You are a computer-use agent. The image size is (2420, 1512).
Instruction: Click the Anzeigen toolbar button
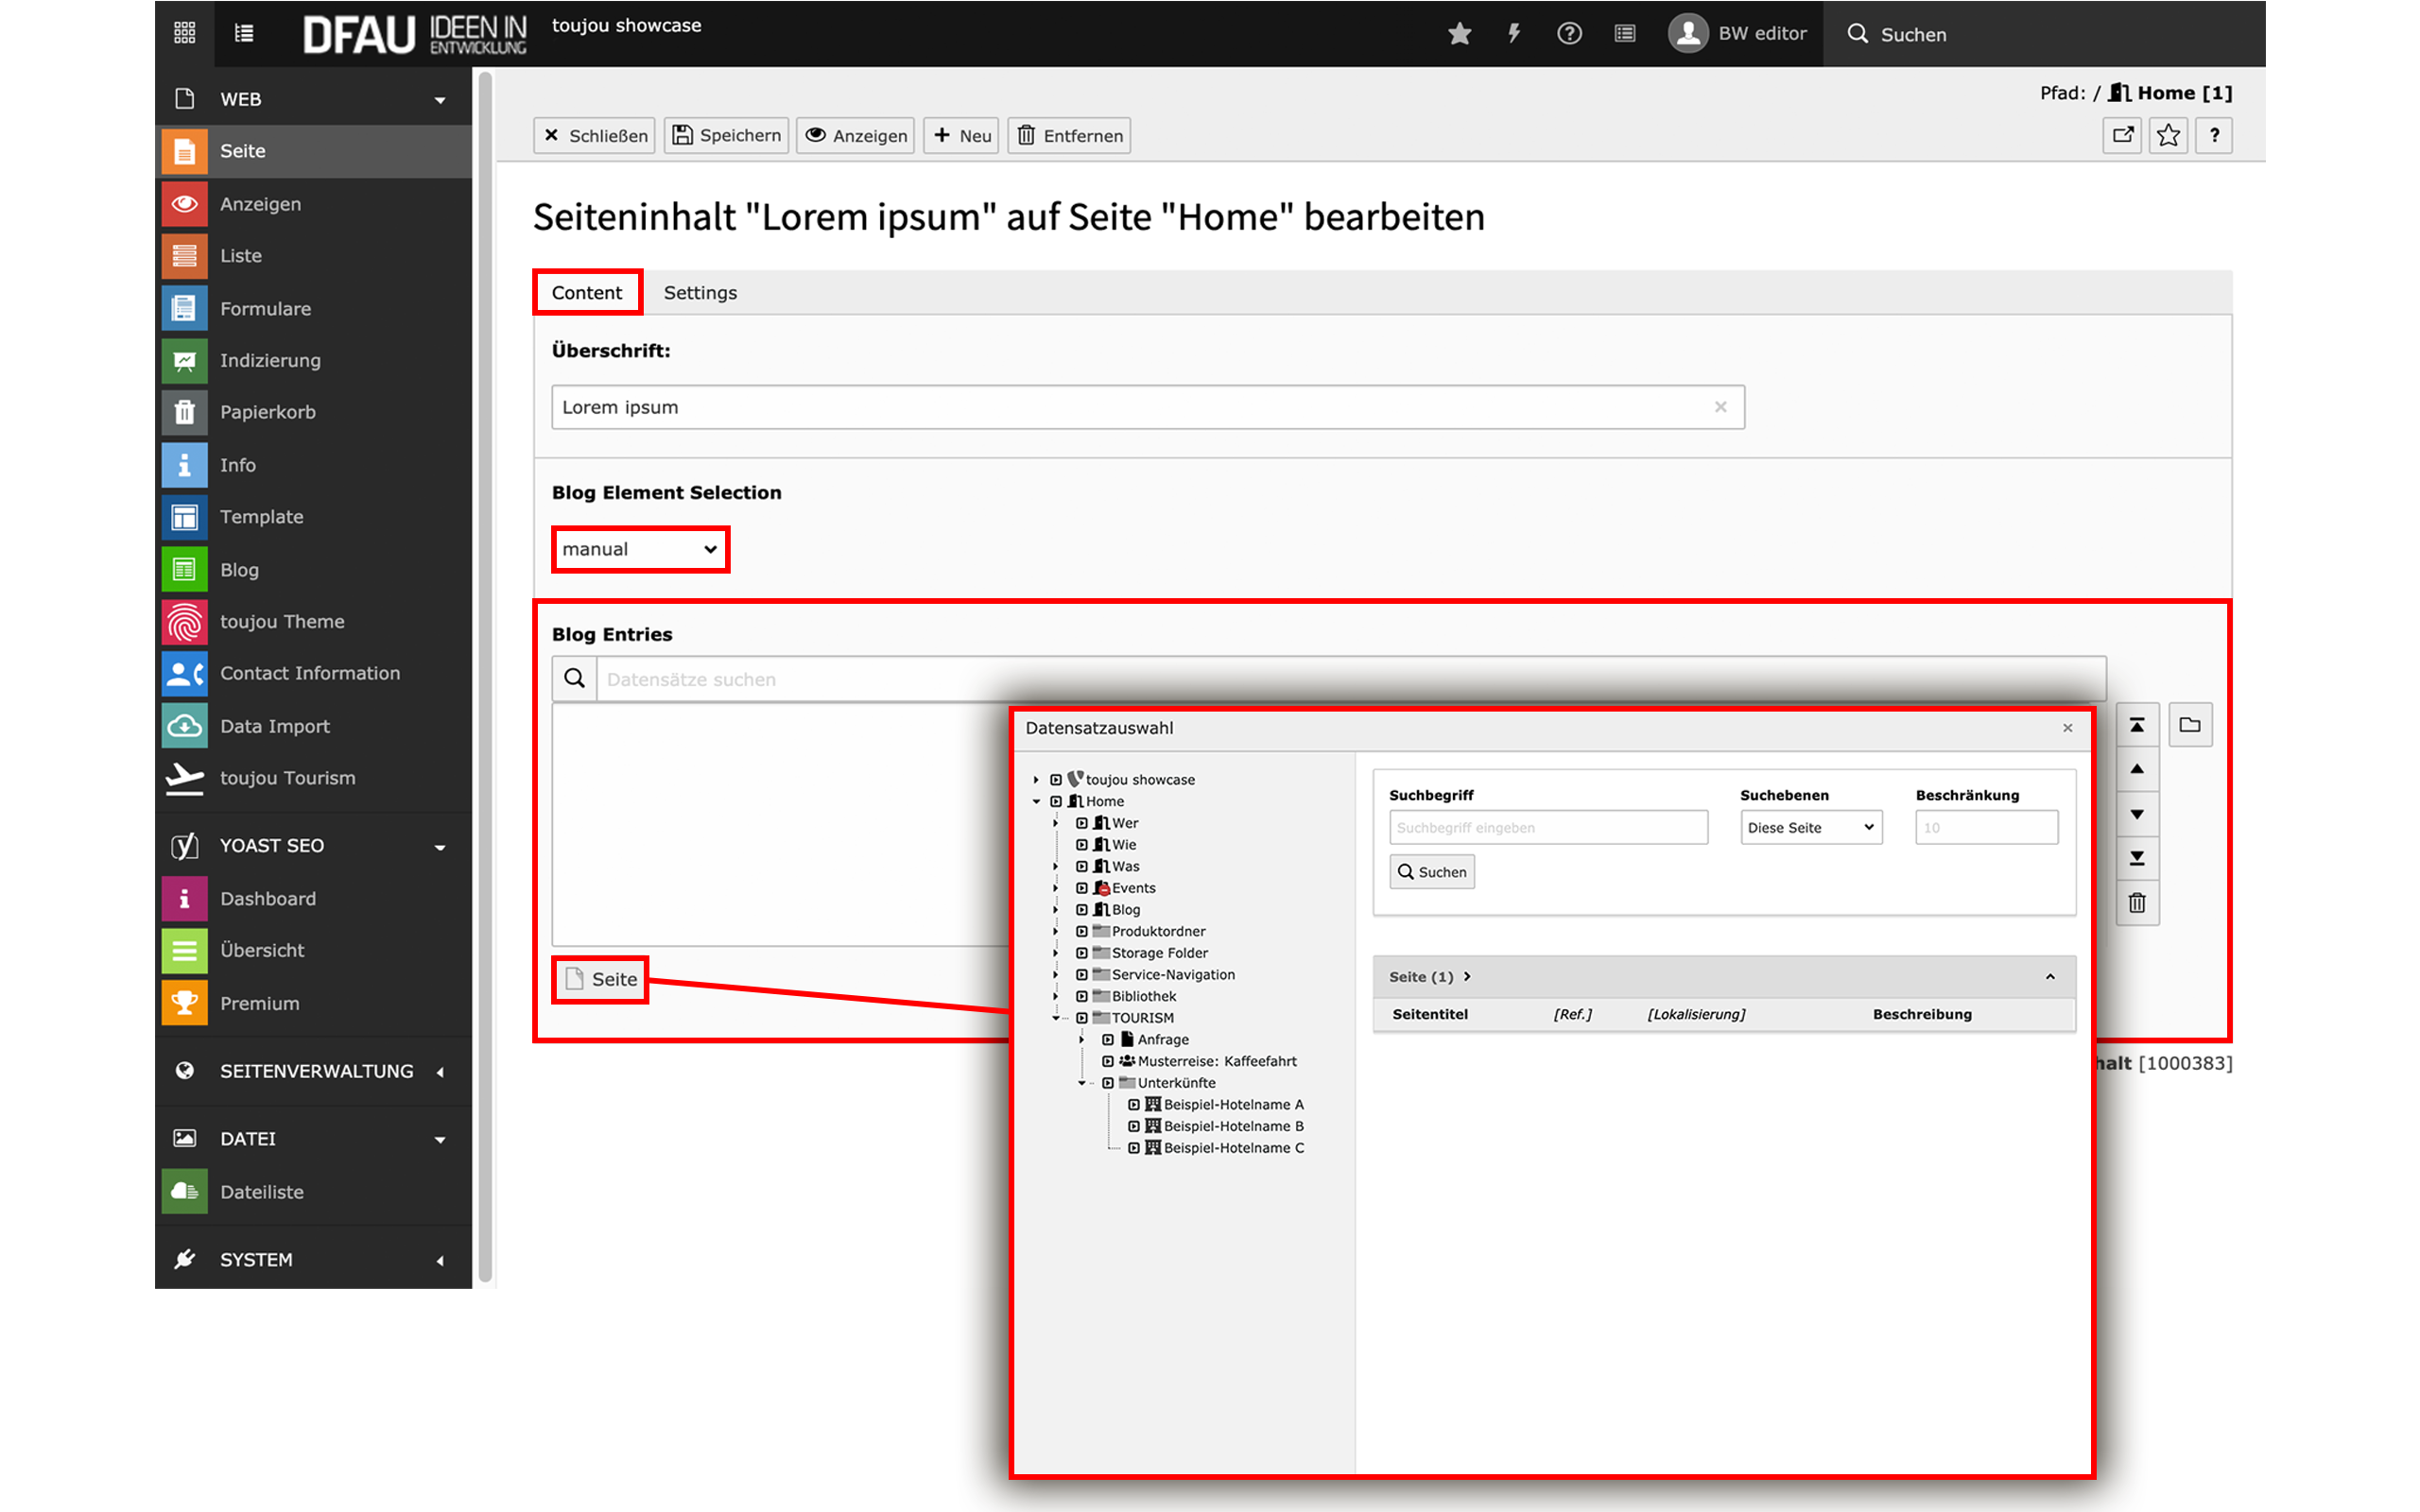pos(856,135)
